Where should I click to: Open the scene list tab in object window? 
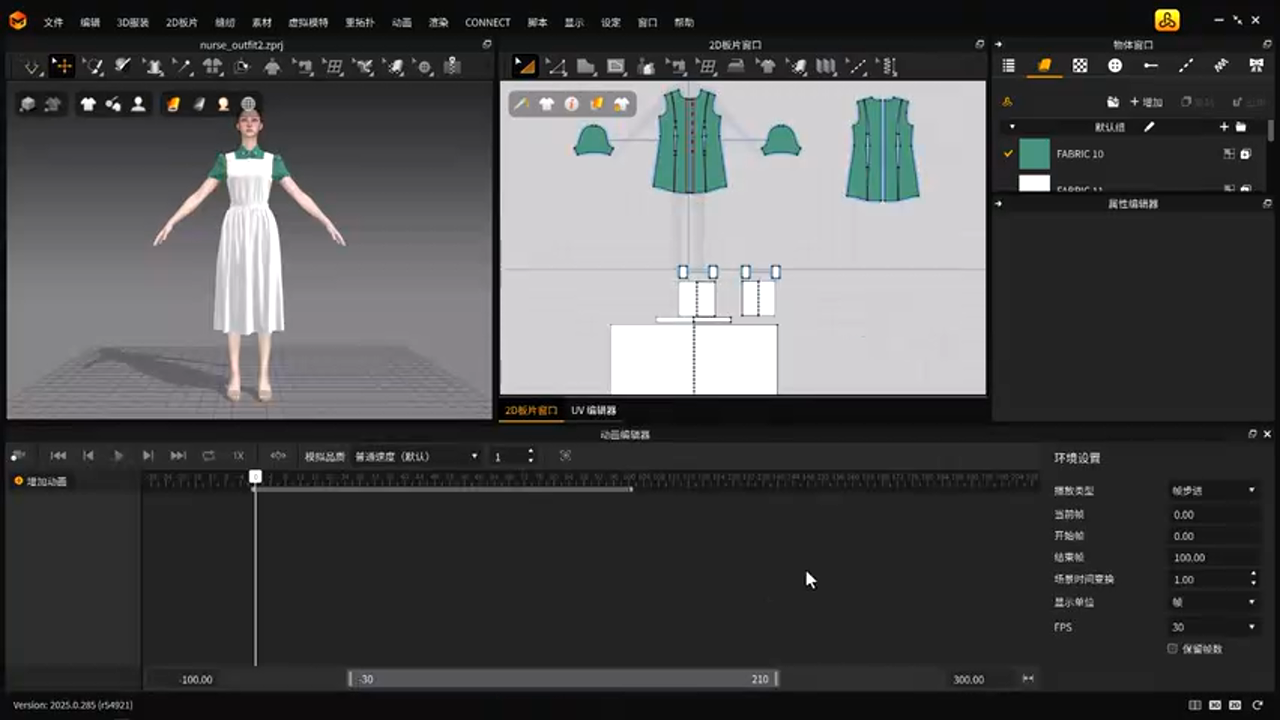pos(1008,66)
